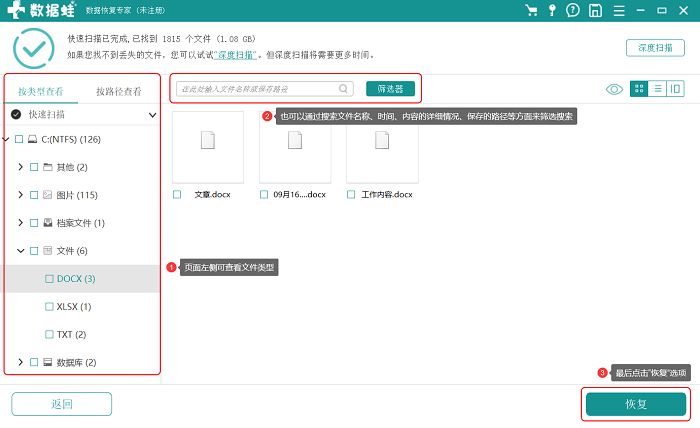
Task: Check the 文章.docx checkbox
Action: point(177,195)
